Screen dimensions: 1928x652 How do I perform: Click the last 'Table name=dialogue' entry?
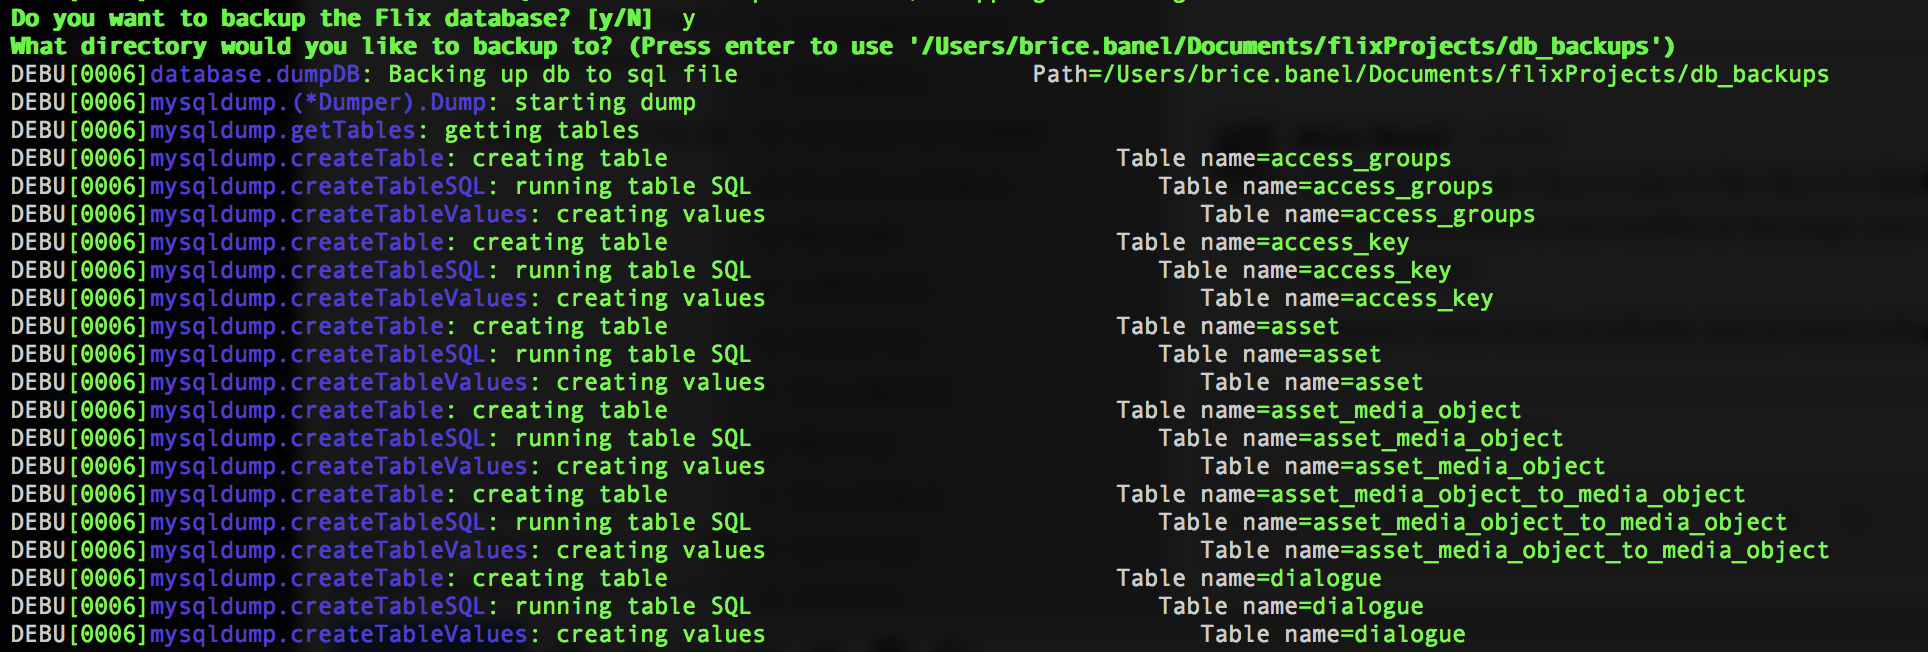(1332, 634)
